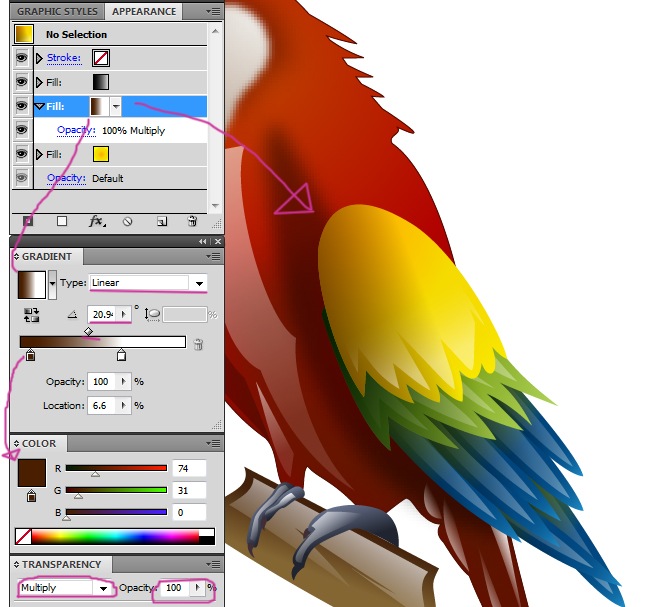Expand the Stroke attribute row
This screenshot has height=607, width=650.
coord(39,58)
